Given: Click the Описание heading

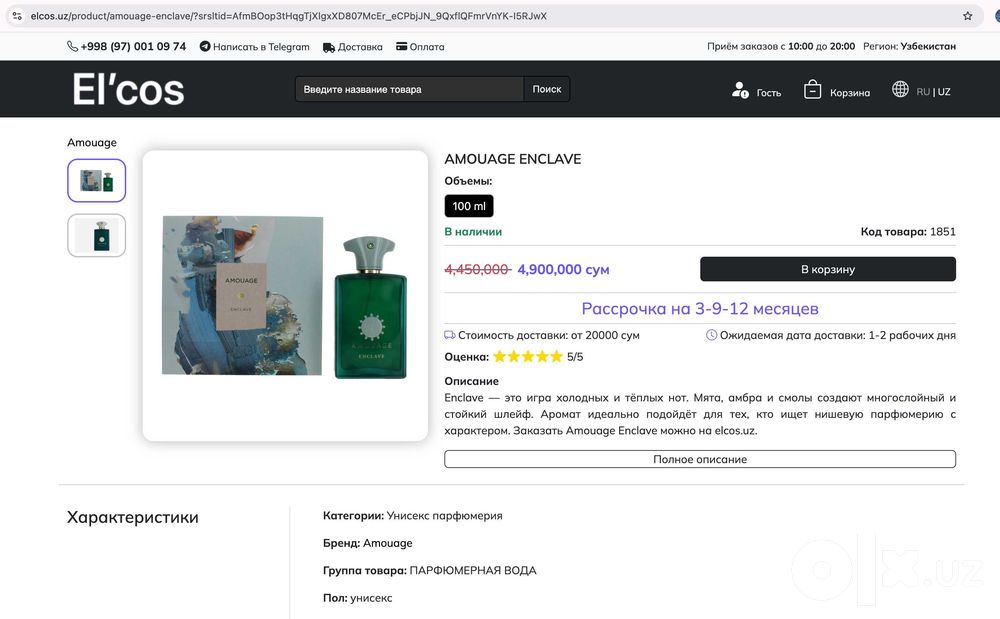Looking at the screenshot, I should [x=471, y=381].
